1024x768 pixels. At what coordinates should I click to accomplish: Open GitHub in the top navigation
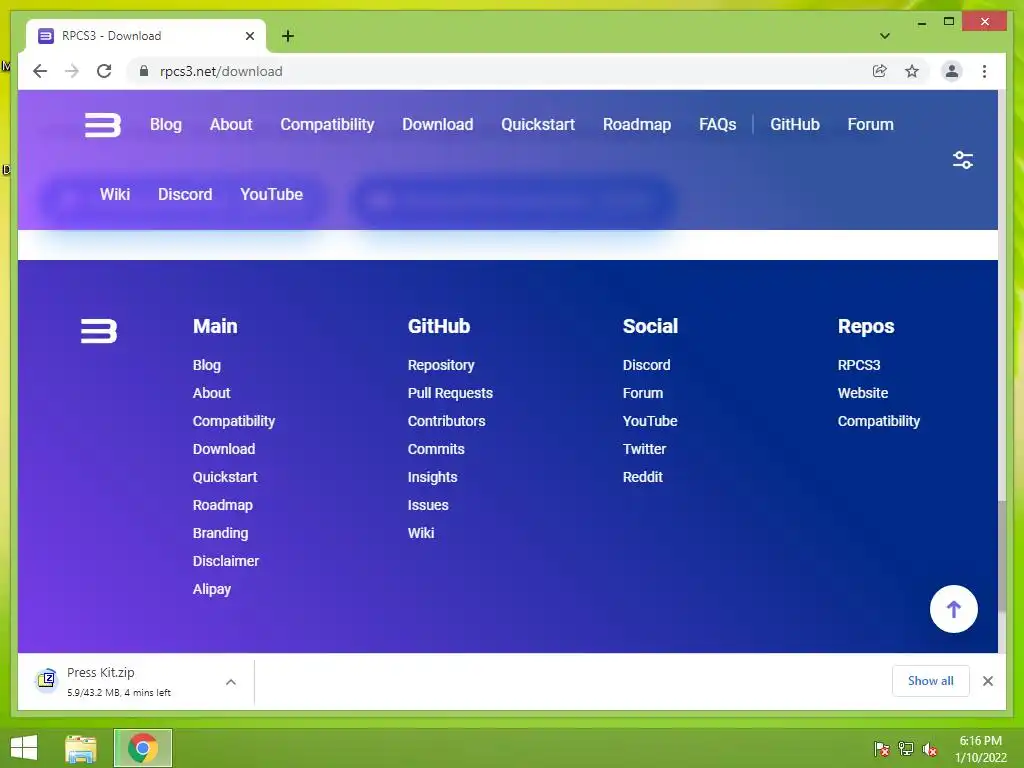click(x=795, y=124)
